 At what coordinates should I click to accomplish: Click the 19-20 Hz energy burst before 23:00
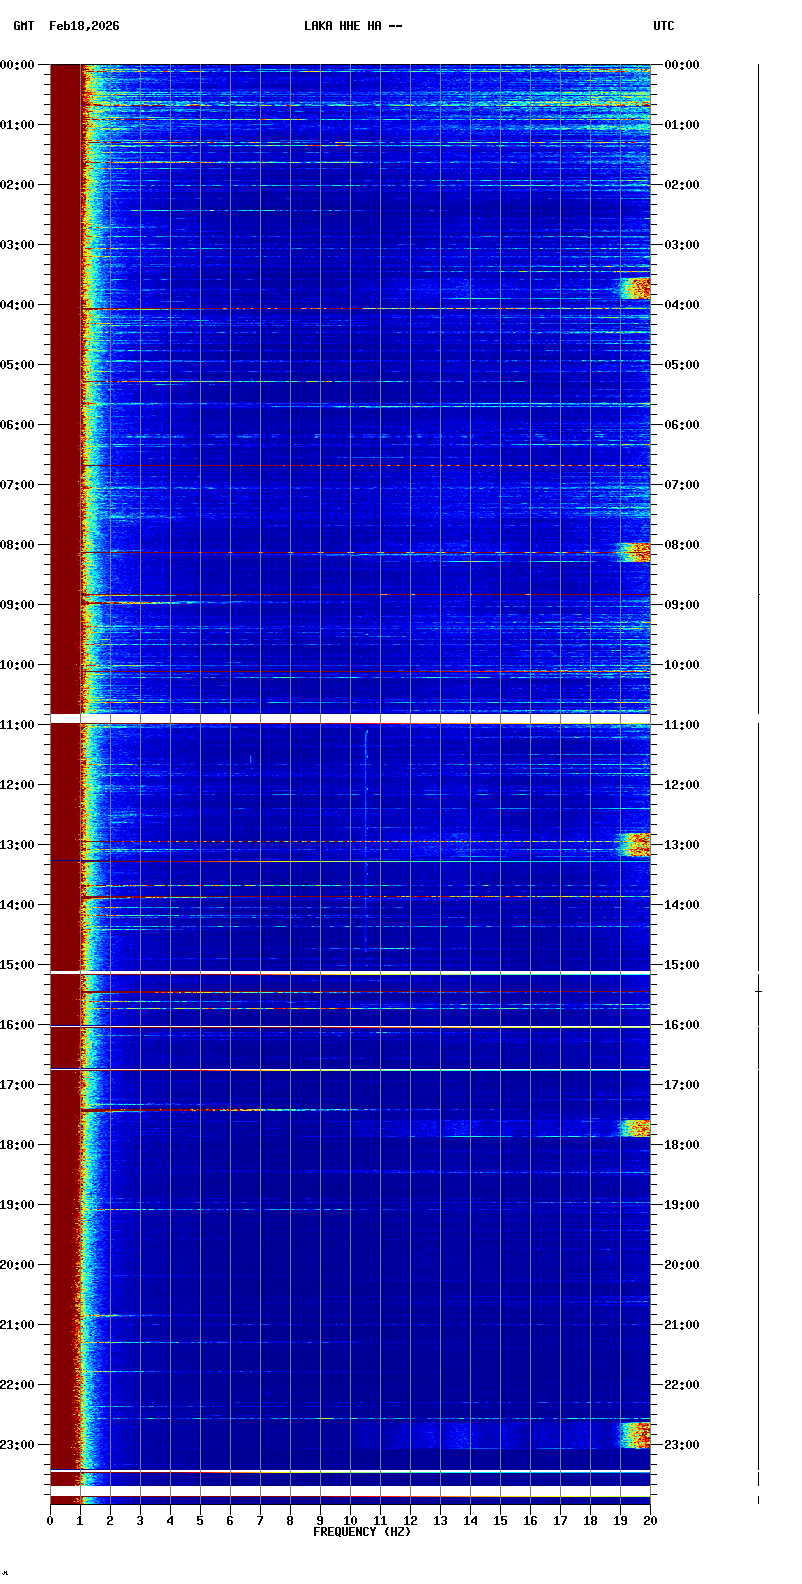[x=635, y=1435]
